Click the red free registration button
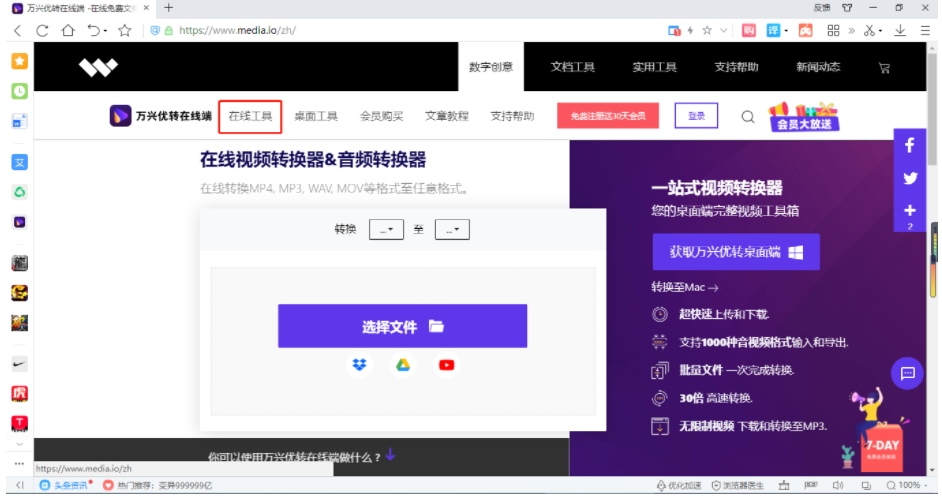942x496 pixels. click(608, 116)
